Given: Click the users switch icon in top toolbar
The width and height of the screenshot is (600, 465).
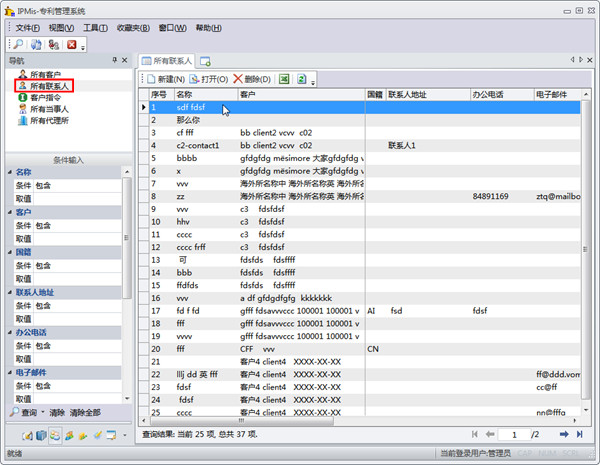Looking at the screenshot, I should click(54, 44).
